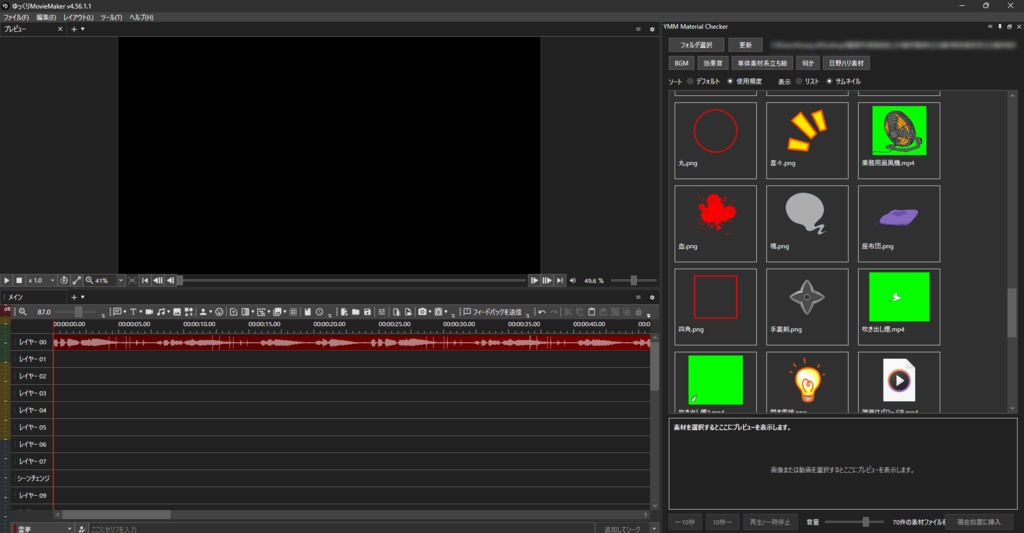Click the preview Play button
This screenshot has width=1024, height=533.
coord(7,280)
